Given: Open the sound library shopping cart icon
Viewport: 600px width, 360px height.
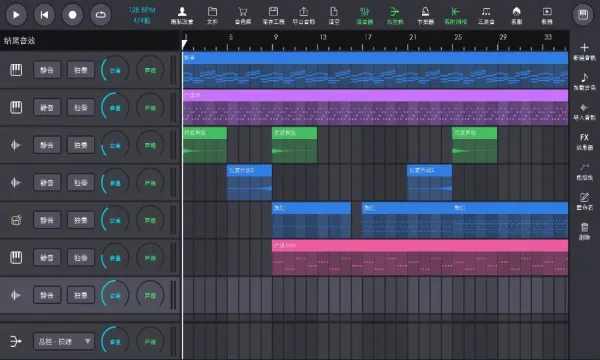Looking at the screenshot, I should point(243,15).
